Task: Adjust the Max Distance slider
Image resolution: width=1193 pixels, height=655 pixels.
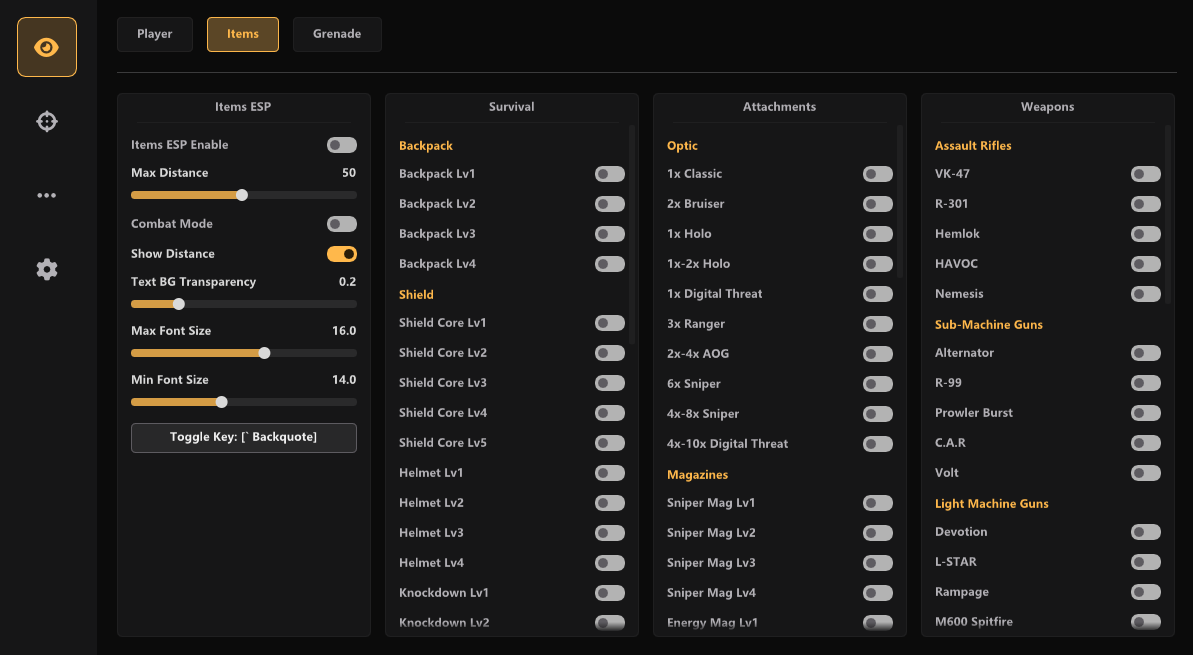Action: (x=243, y=196)
